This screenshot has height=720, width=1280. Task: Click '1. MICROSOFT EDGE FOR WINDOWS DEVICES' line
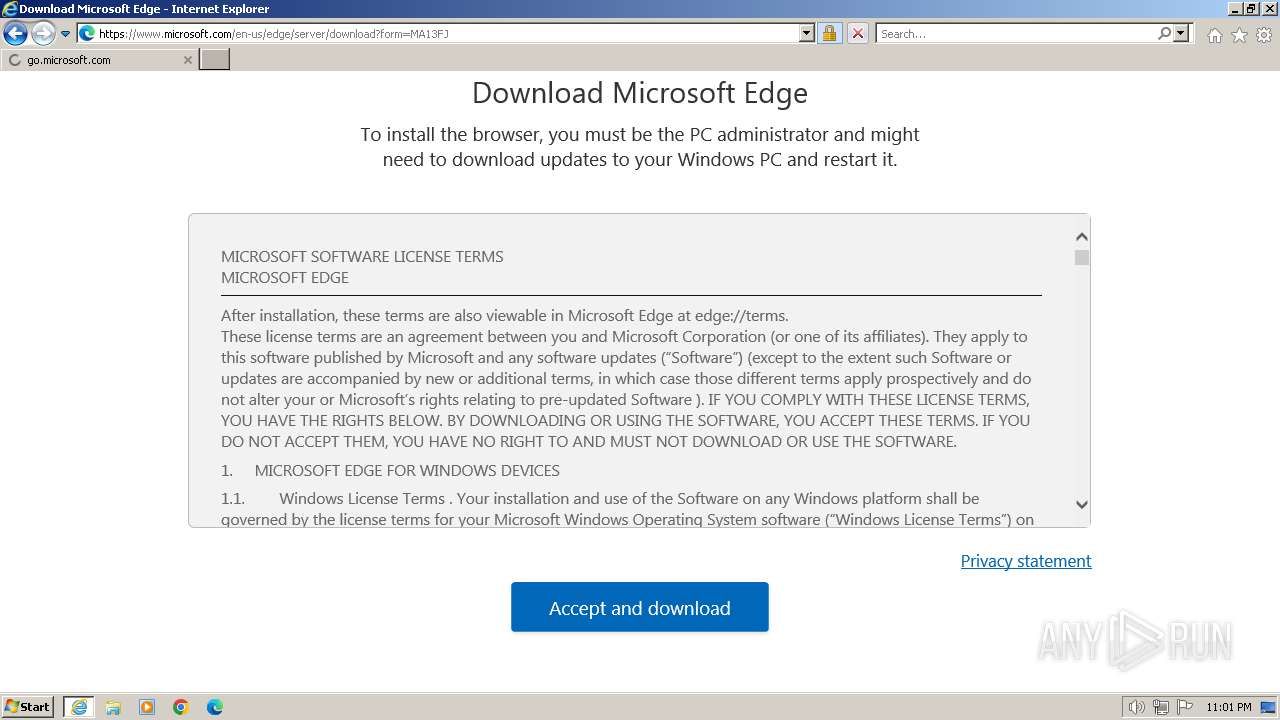pyautogui.click(x=390, y=470)
